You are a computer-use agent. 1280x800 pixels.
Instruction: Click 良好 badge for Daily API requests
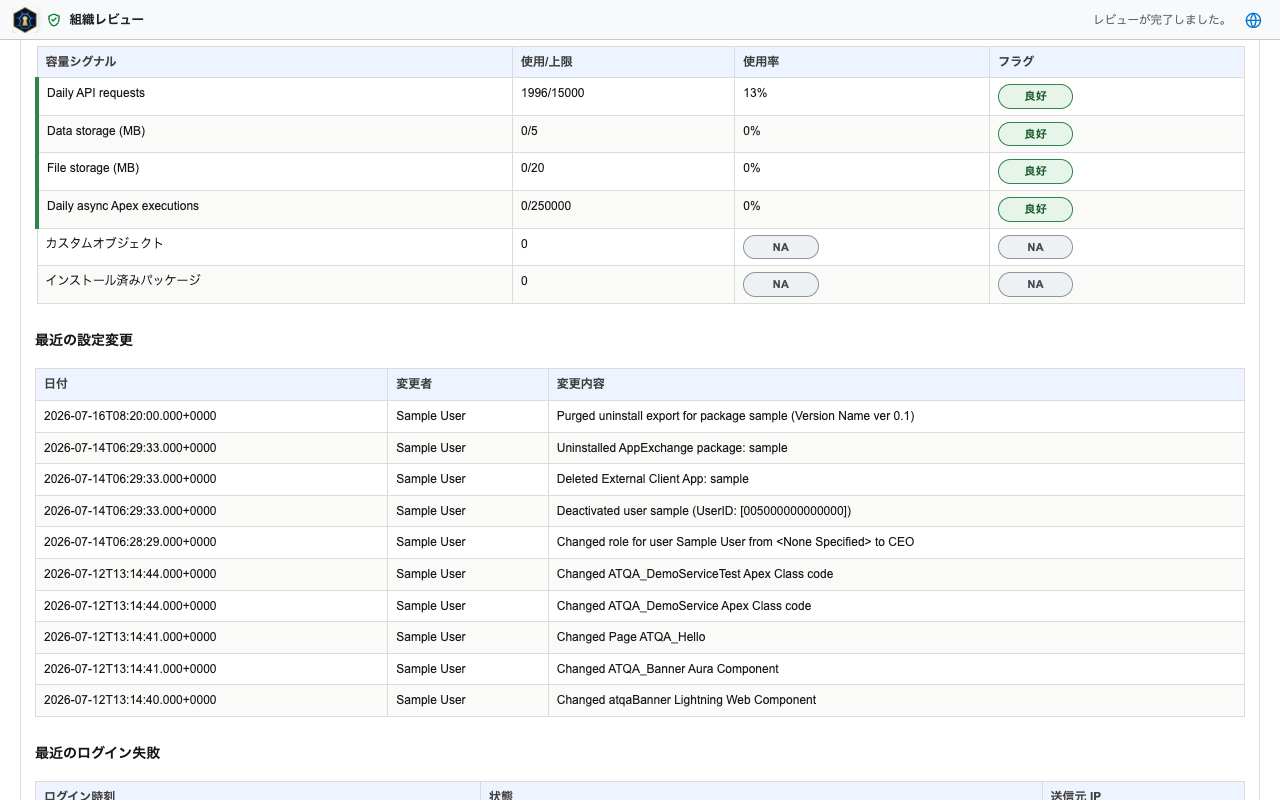click(x=1035, y=97)
